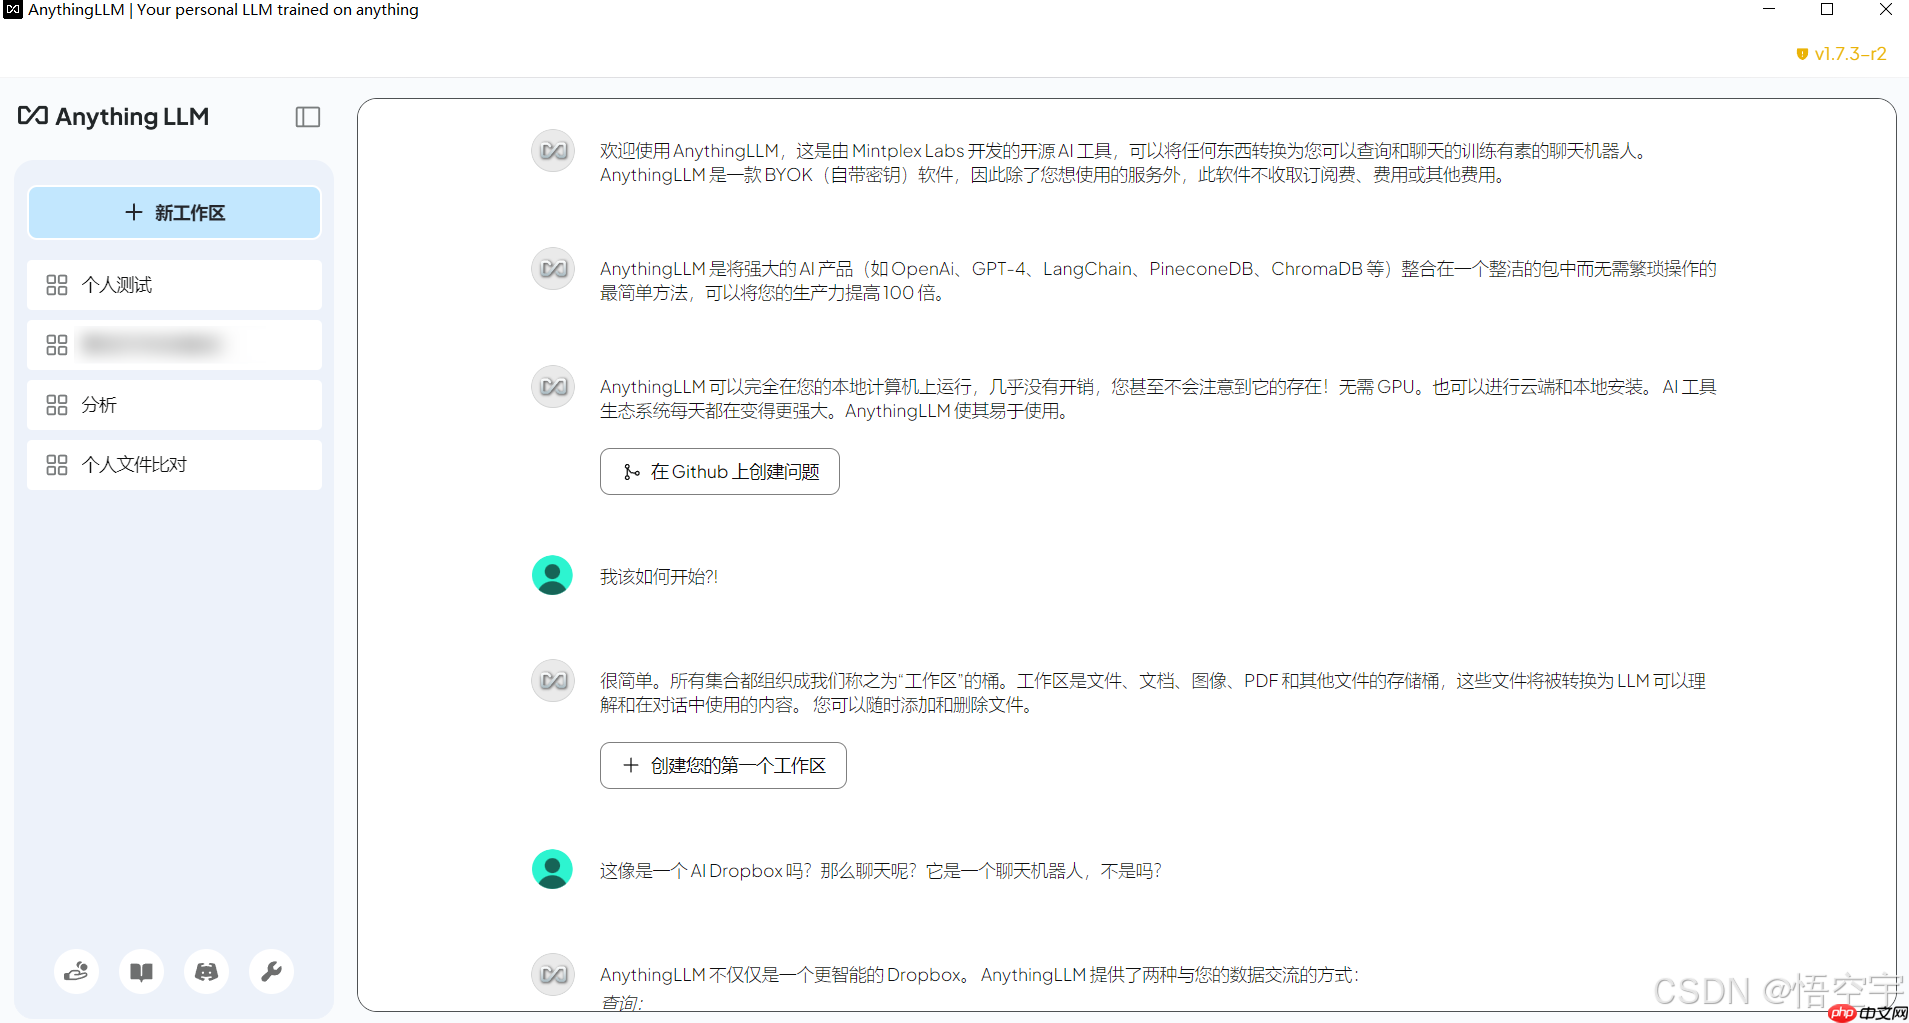The height and width of the screenshot is (1023, 1909).
Task: Click 在 Github 上创建问题 button
Action: click(719, 471)
